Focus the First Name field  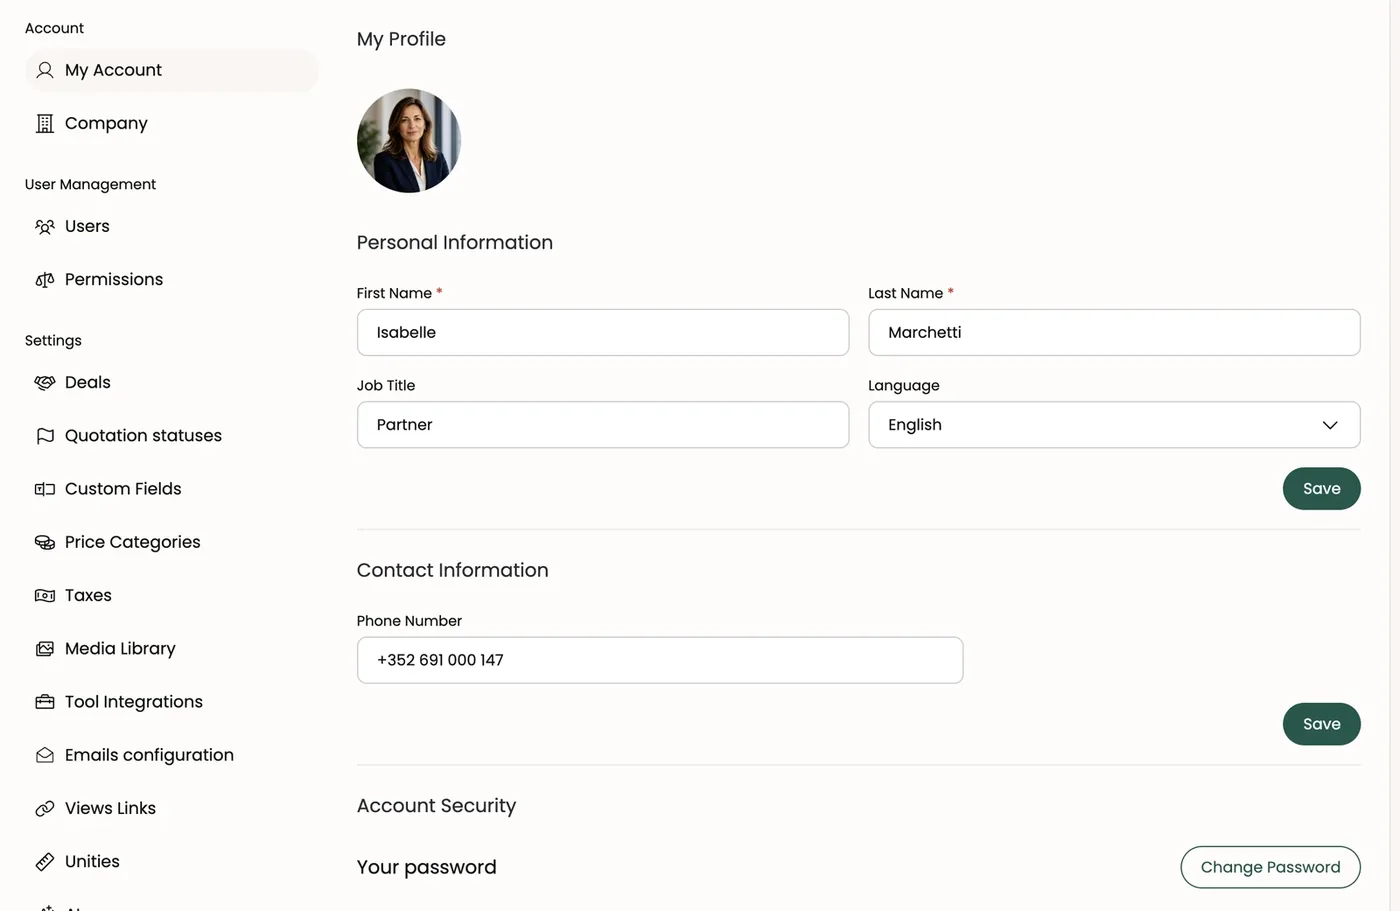tap(603, 332)
